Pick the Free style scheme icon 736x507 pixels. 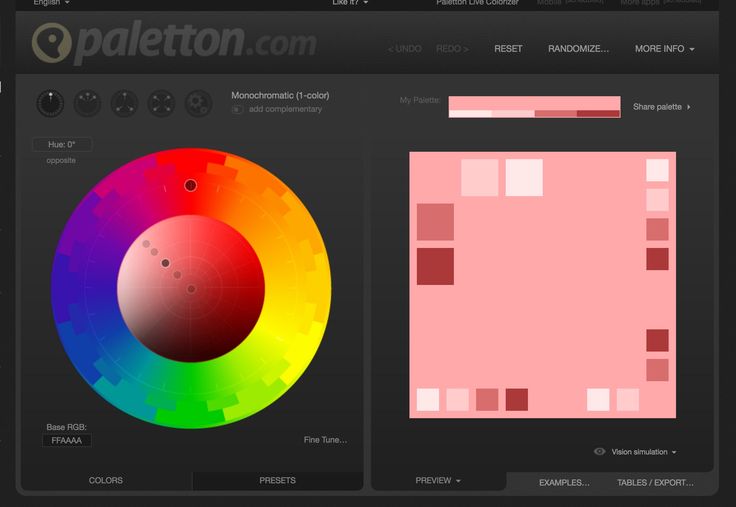point(199,103)
